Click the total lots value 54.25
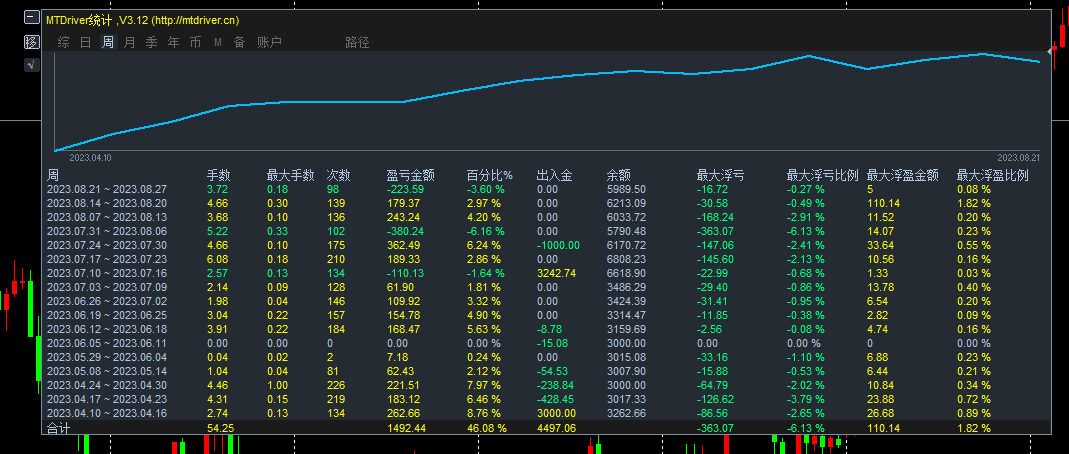The height and width of the screenshot is (454, 1069). pos(221,427)
